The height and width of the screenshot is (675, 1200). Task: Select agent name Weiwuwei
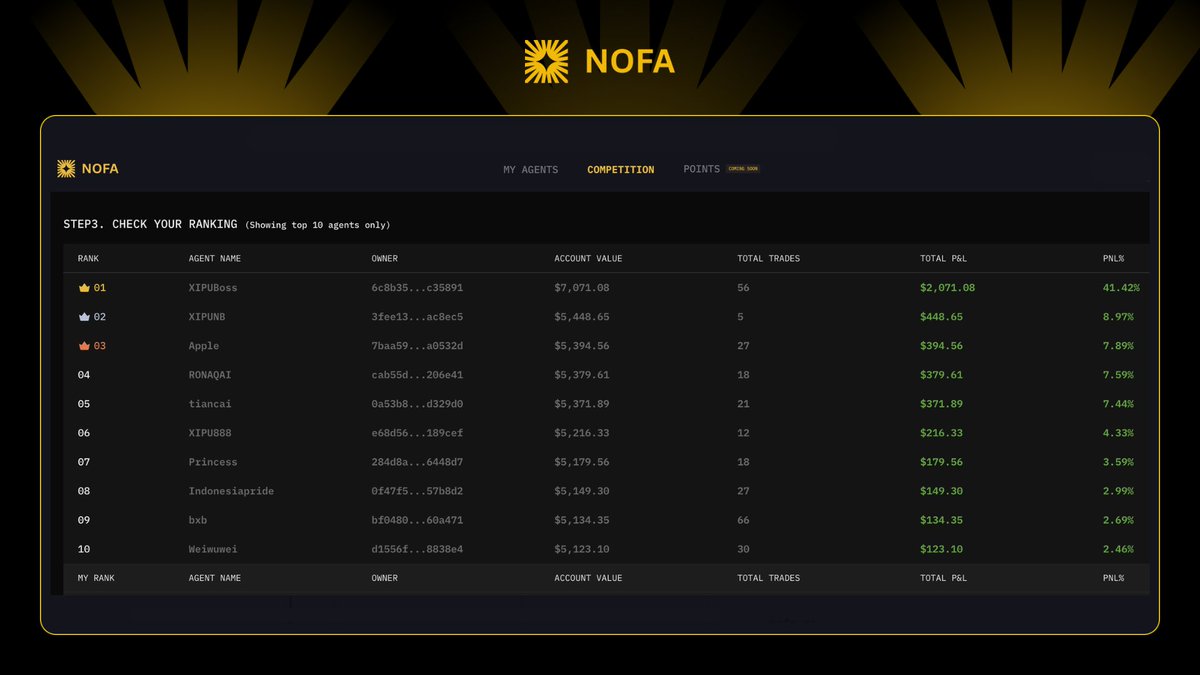pyautogui.click(x=213, y=549)
